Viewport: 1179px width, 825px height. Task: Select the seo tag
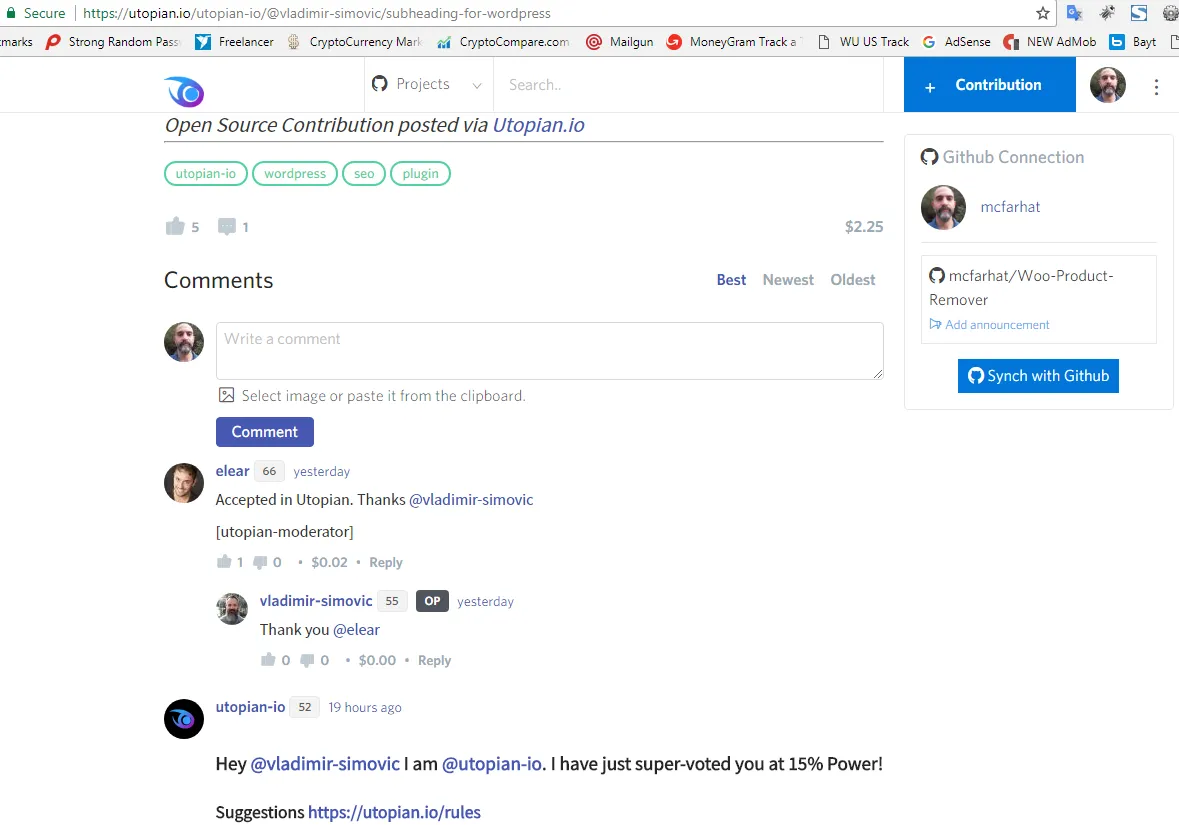[364, 174]
